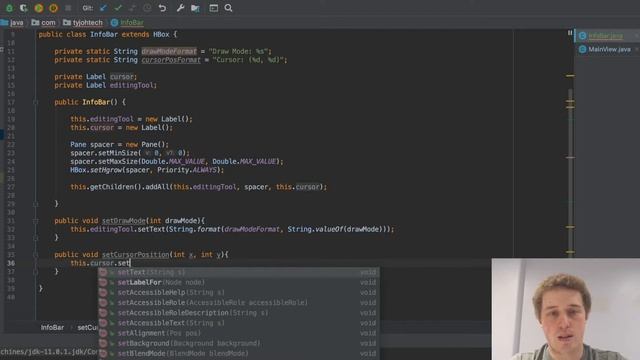Choose setBackground completion suggestion
640x360 pixels.
[239, 344]
